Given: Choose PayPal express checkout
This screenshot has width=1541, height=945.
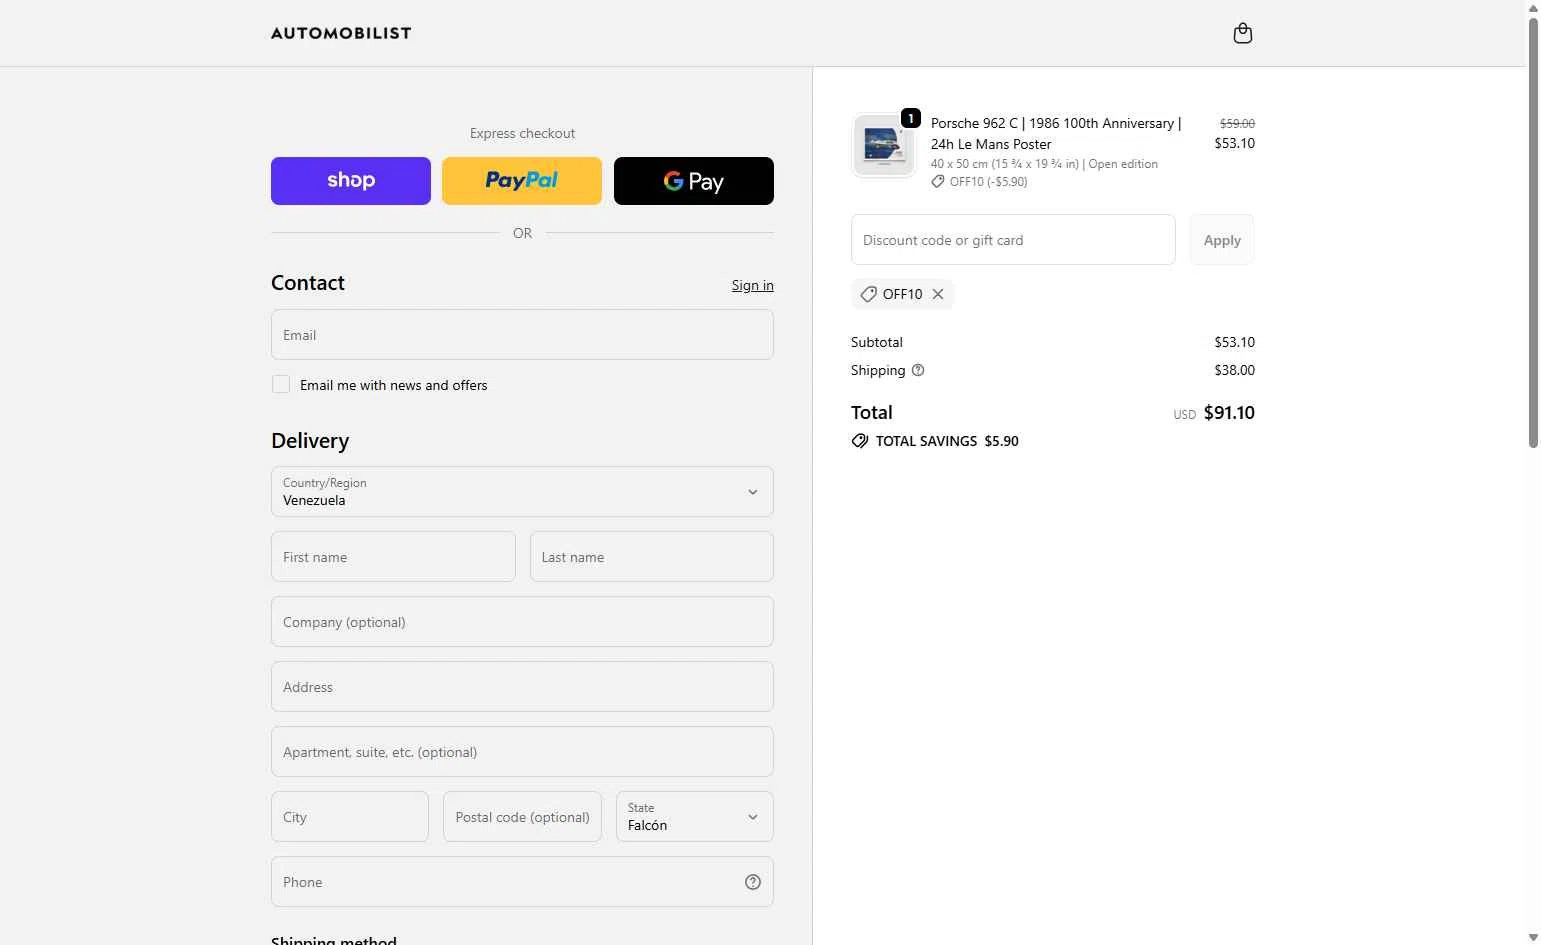Looking at the screenshot, I should click(522, 181).
